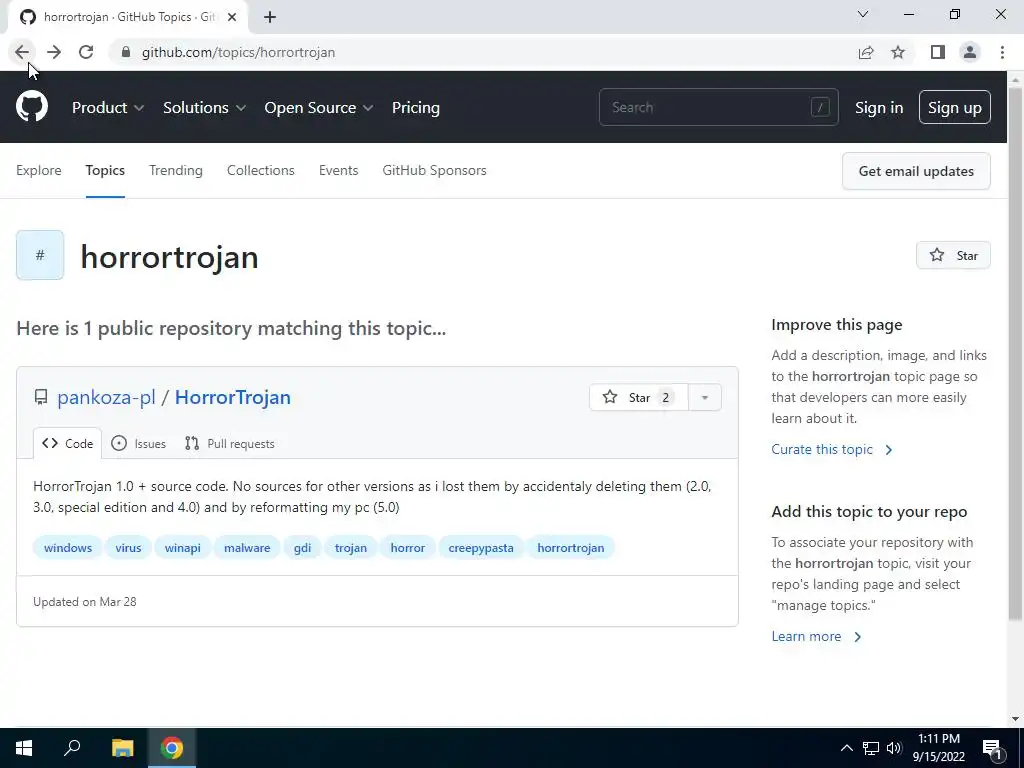The height and width of the screenshot is (768, 1024).
Task: Star the HorrorTrojan repository
Action: [x=639, y=397]
